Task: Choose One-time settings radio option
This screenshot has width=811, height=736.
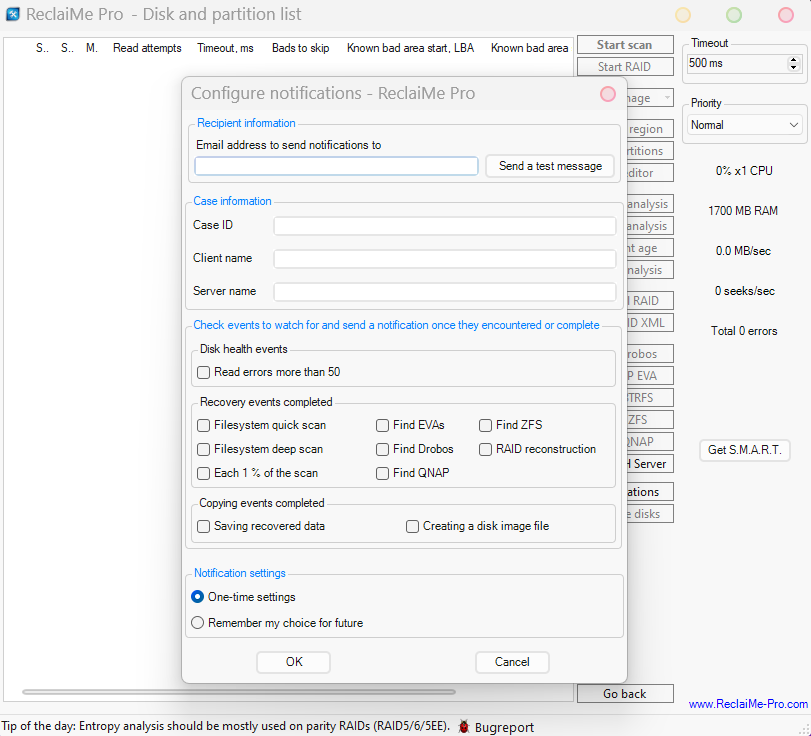Action: (198, 597)
